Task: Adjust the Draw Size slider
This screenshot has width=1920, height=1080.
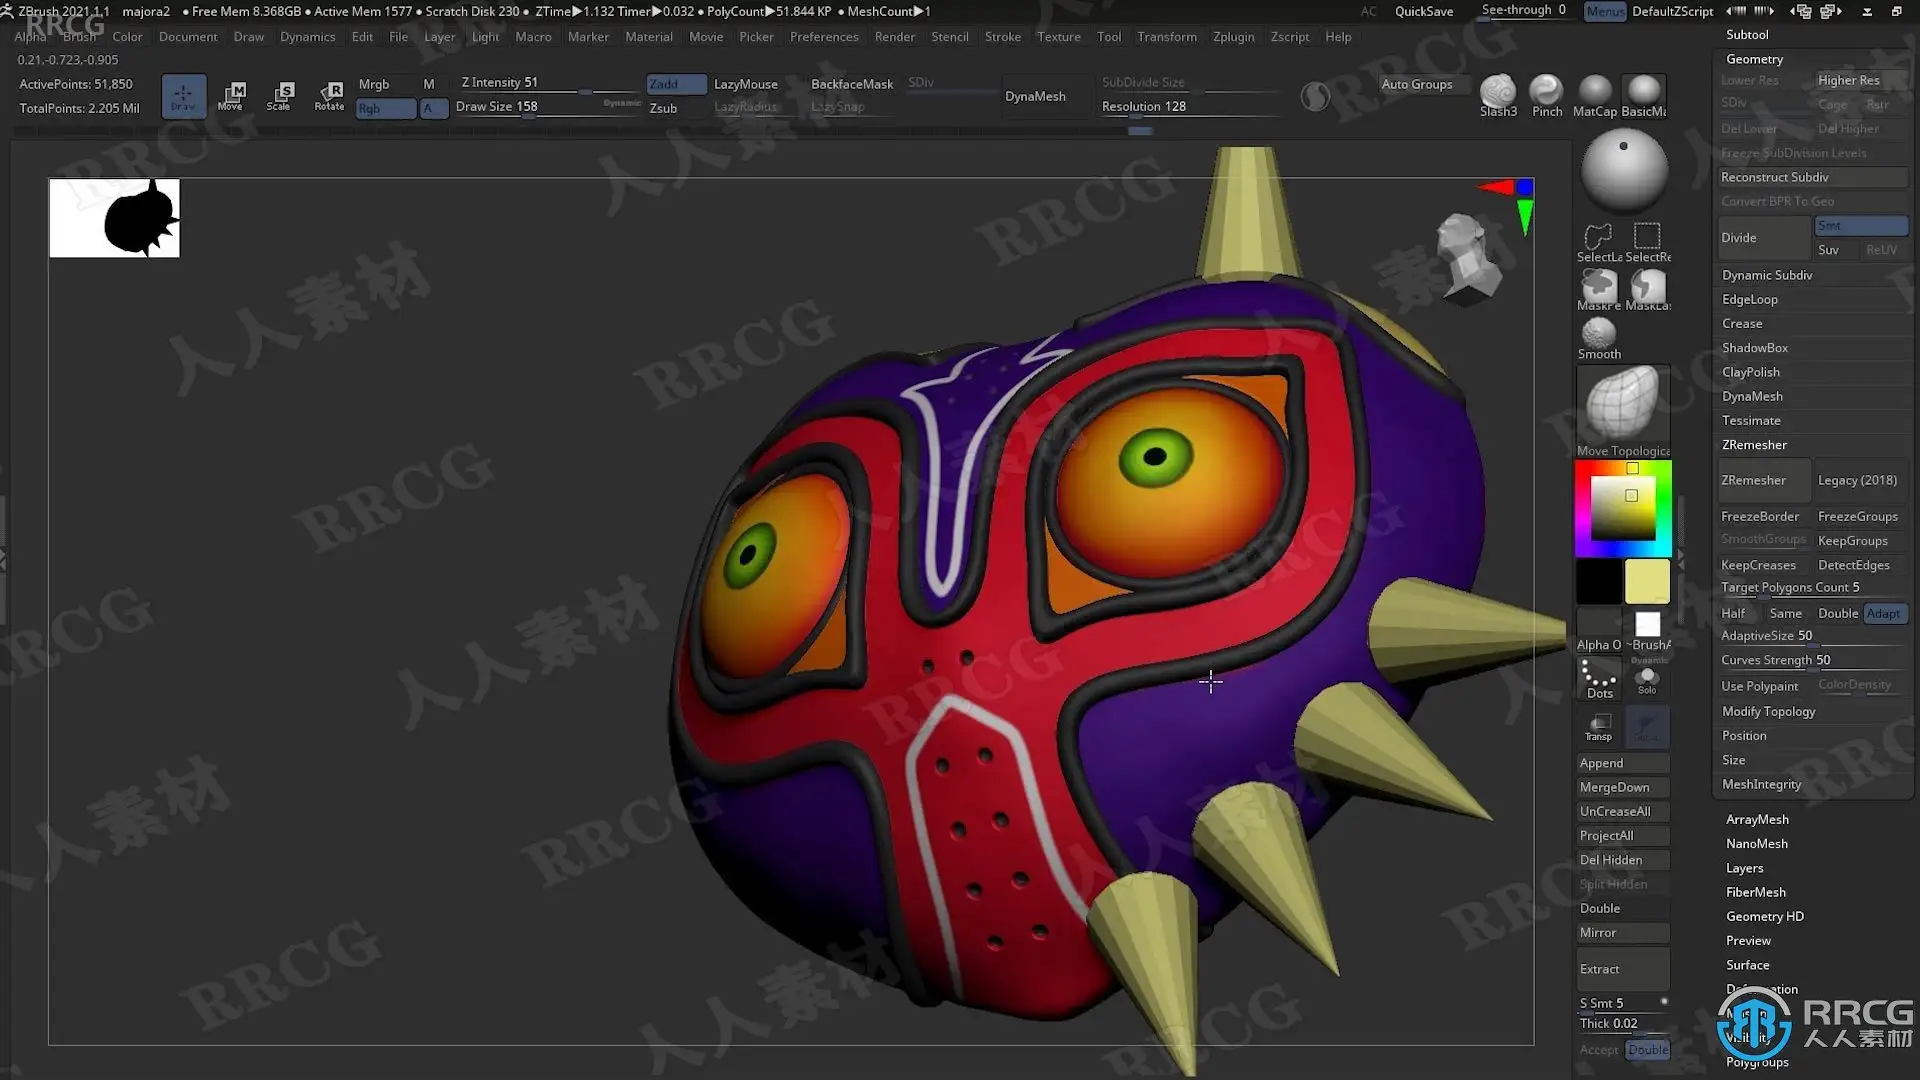Action: tap(548, 107)
